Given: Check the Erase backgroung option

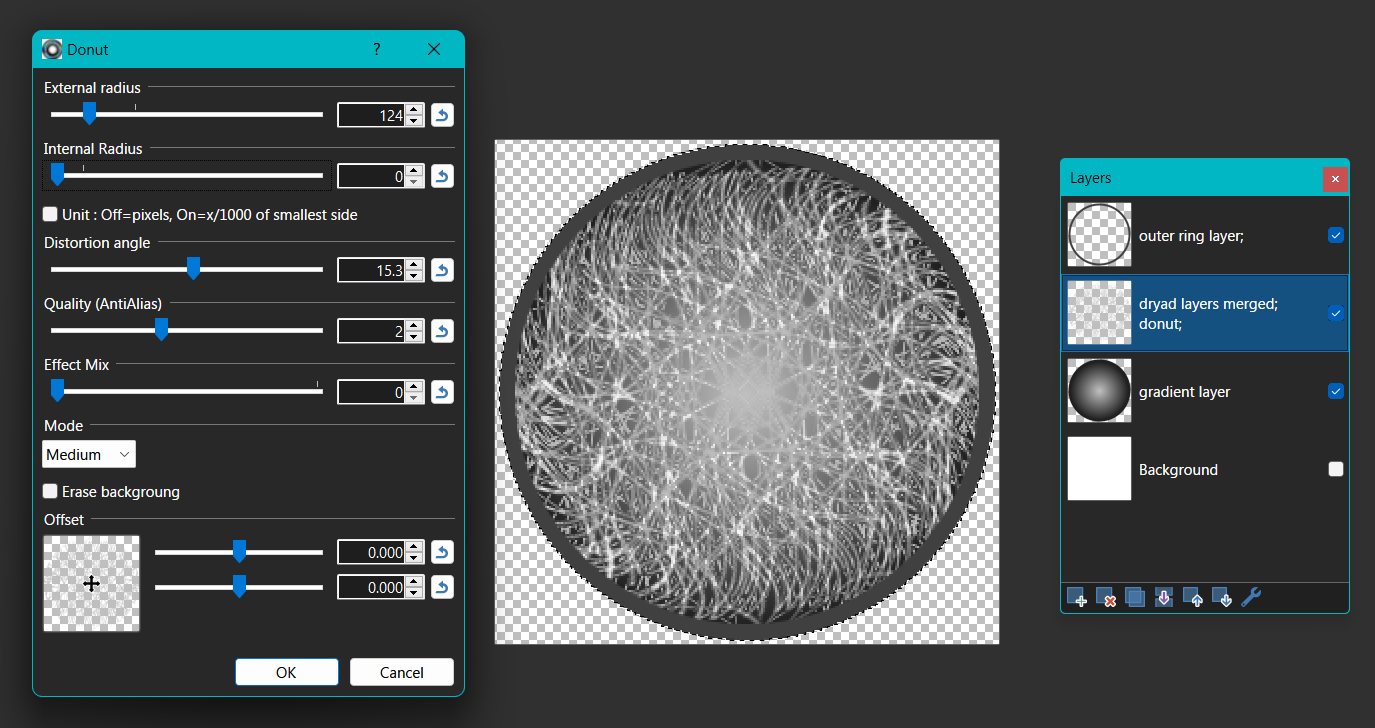Looking at the screenshot, I should pyautogui.click(x=50, y=491).
